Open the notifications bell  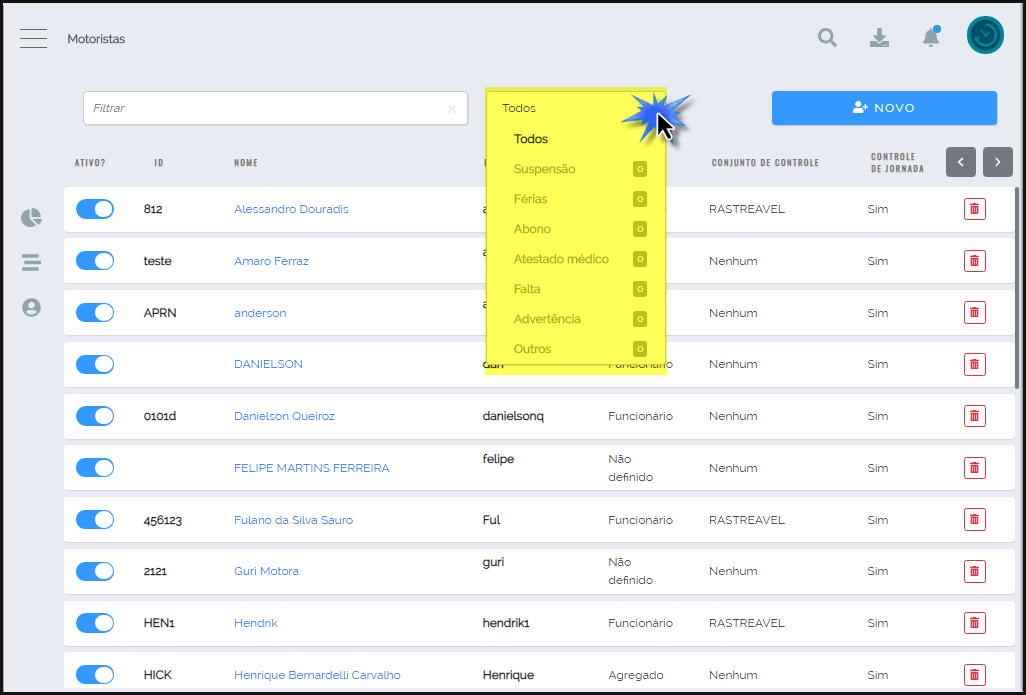(930, 38)
